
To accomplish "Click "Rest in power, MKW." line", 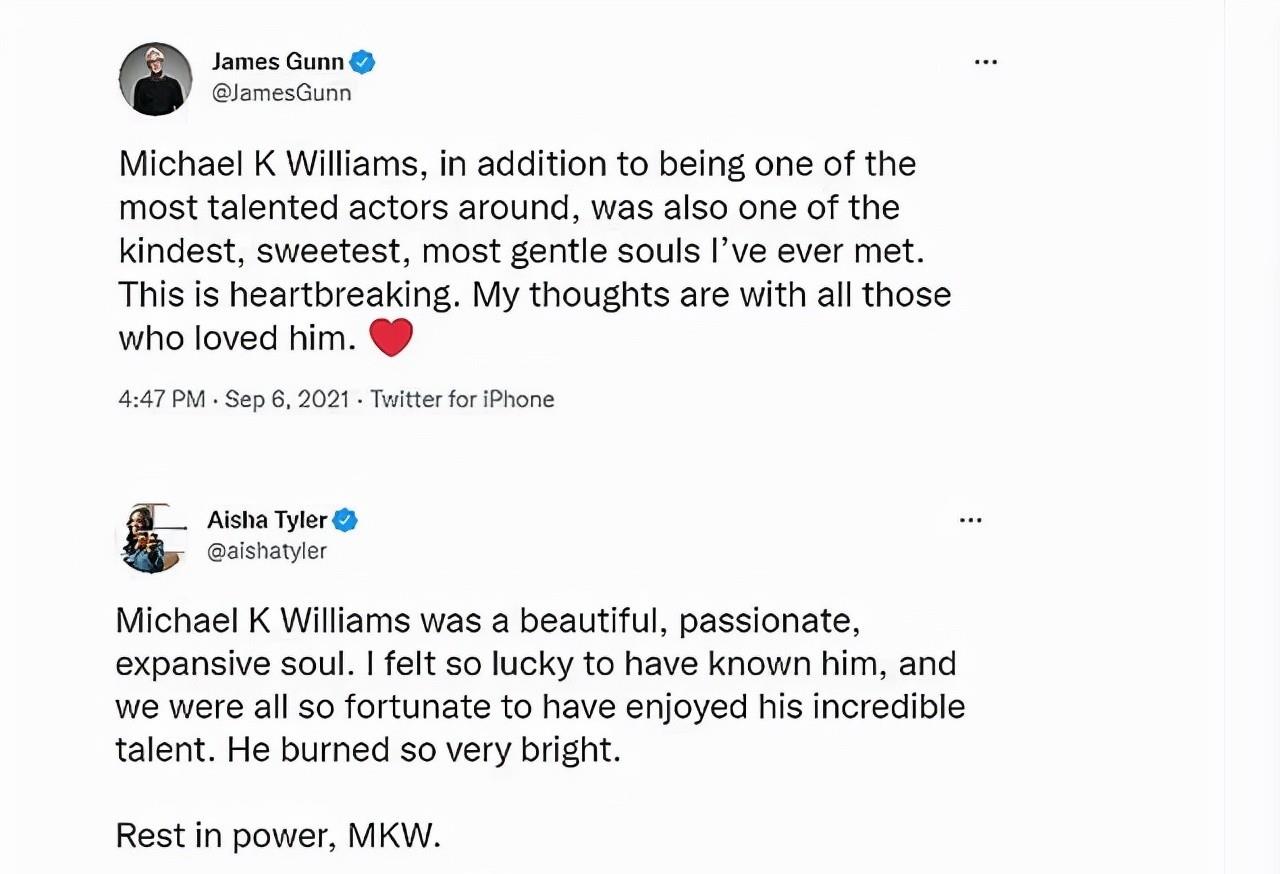I will pyautogui.click(x=278, y=835).
